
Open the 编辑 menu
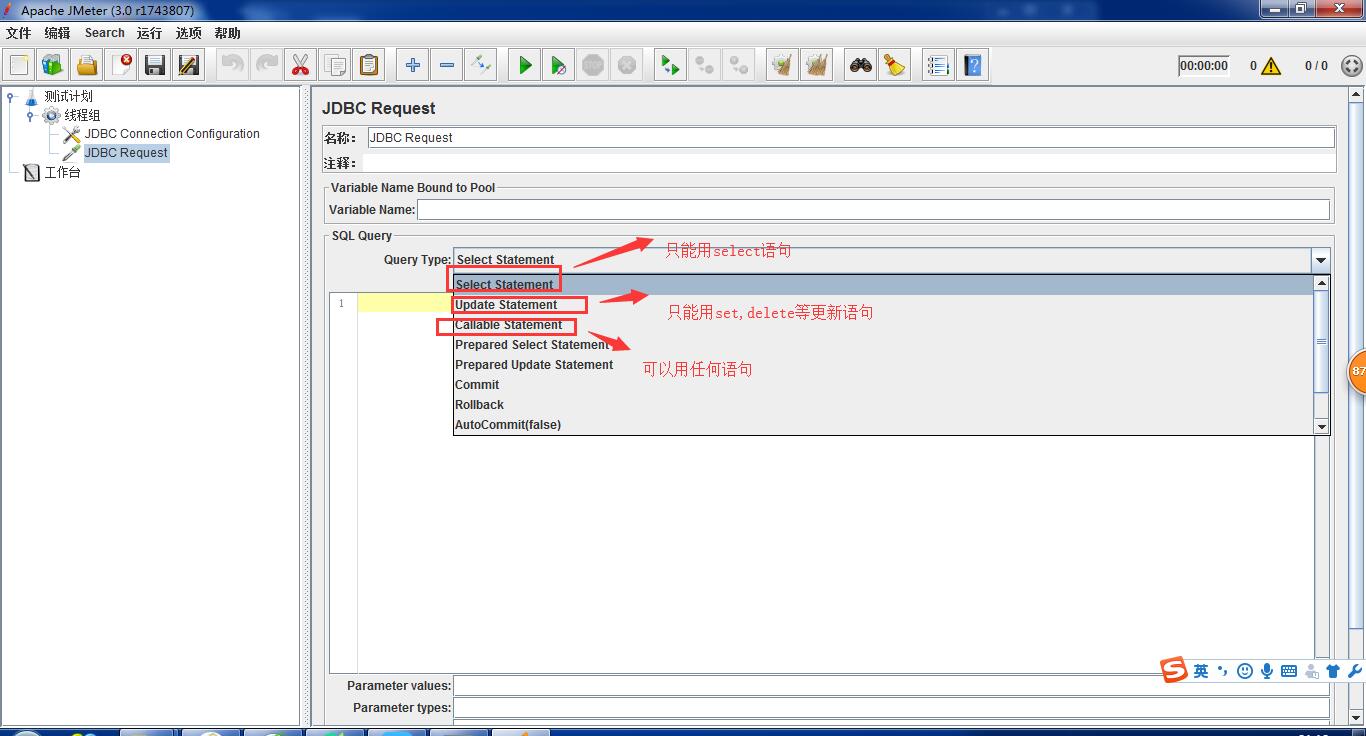click(58, 33)
